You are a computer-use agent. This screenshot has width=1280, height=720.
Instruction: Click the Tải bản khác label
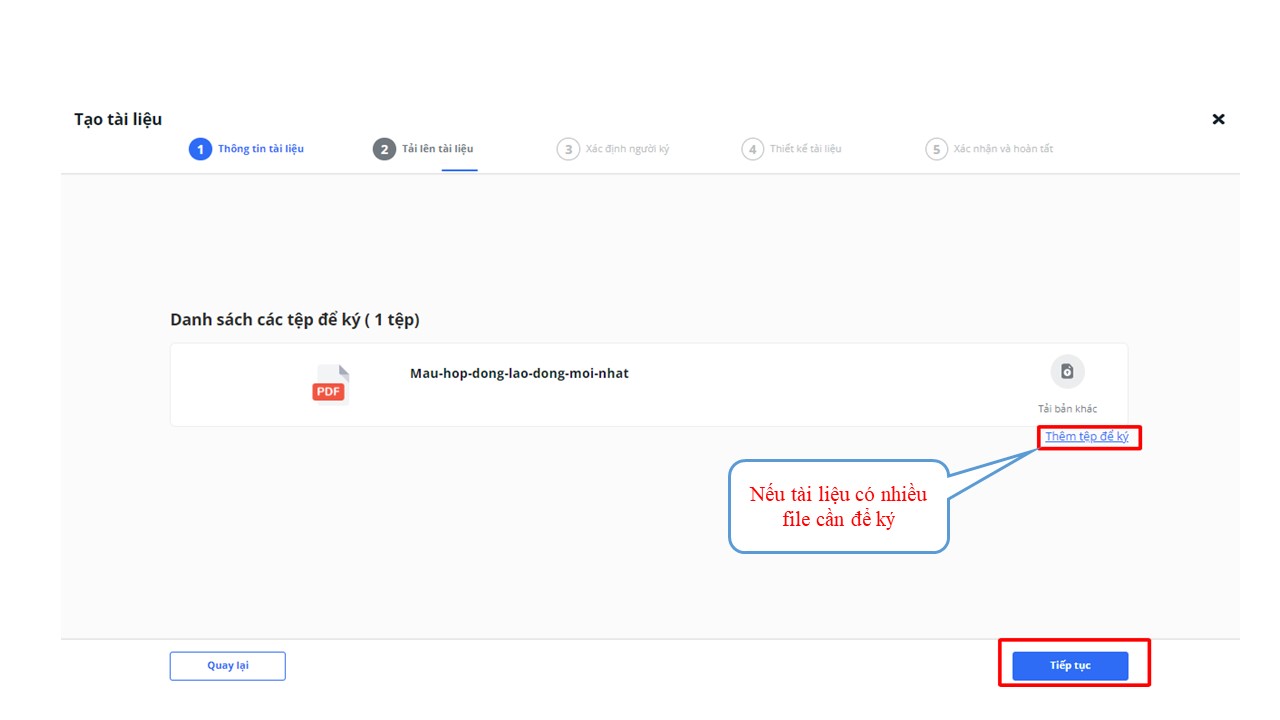pos(1067,409)
